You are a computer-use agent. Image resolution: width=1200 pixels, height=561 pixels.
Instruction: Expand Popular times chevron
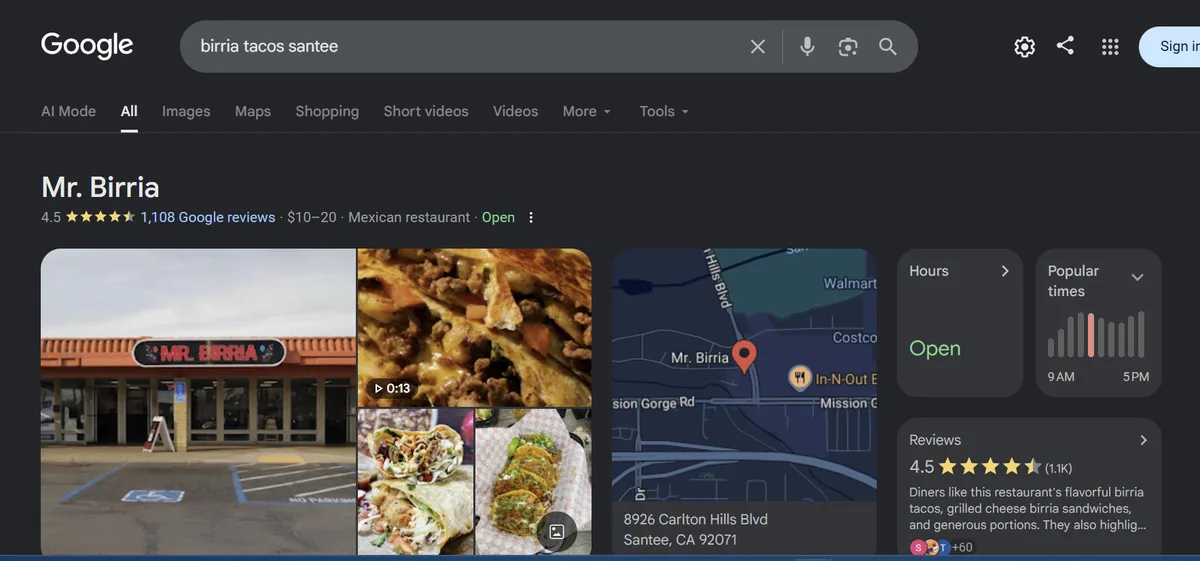click(x=1137, y=277)
